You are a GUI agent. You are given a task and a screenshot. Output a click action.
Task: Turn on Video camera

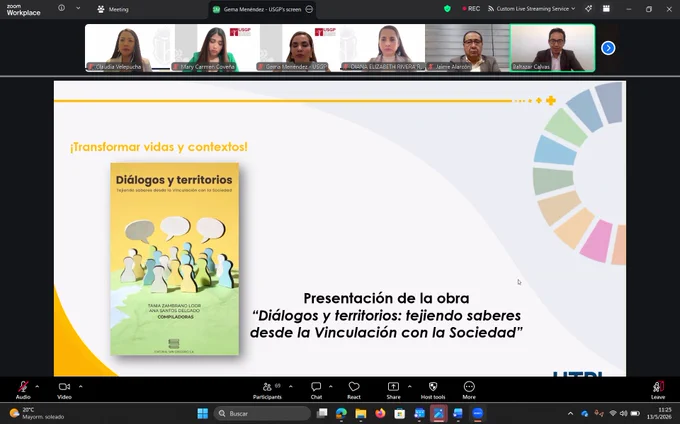[64, 390]
